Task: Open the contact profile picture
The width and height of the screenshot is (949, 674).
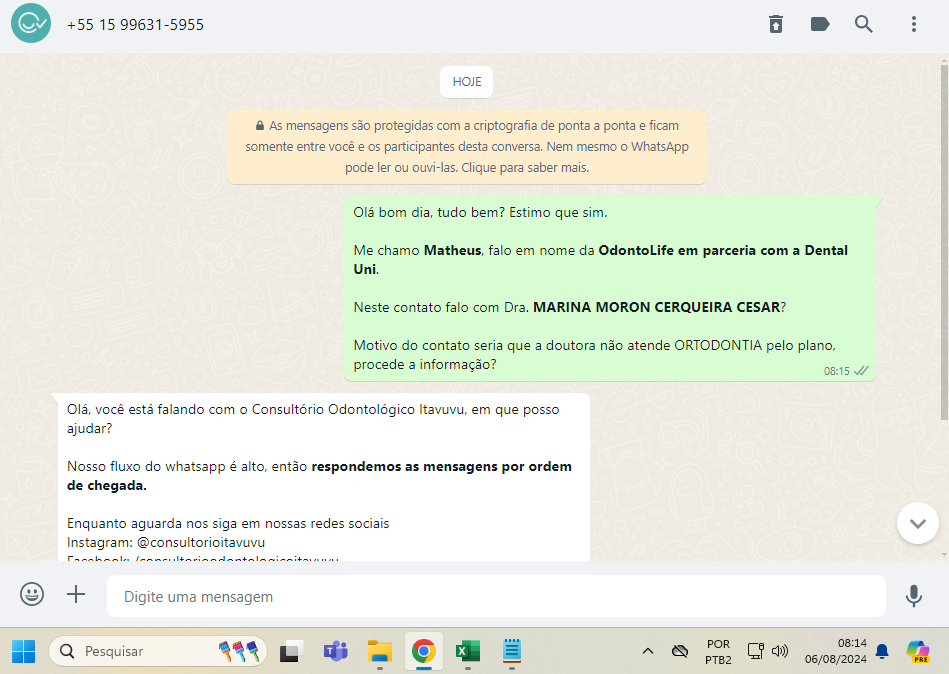Action: pyautogui.click(x=31, y=24)
